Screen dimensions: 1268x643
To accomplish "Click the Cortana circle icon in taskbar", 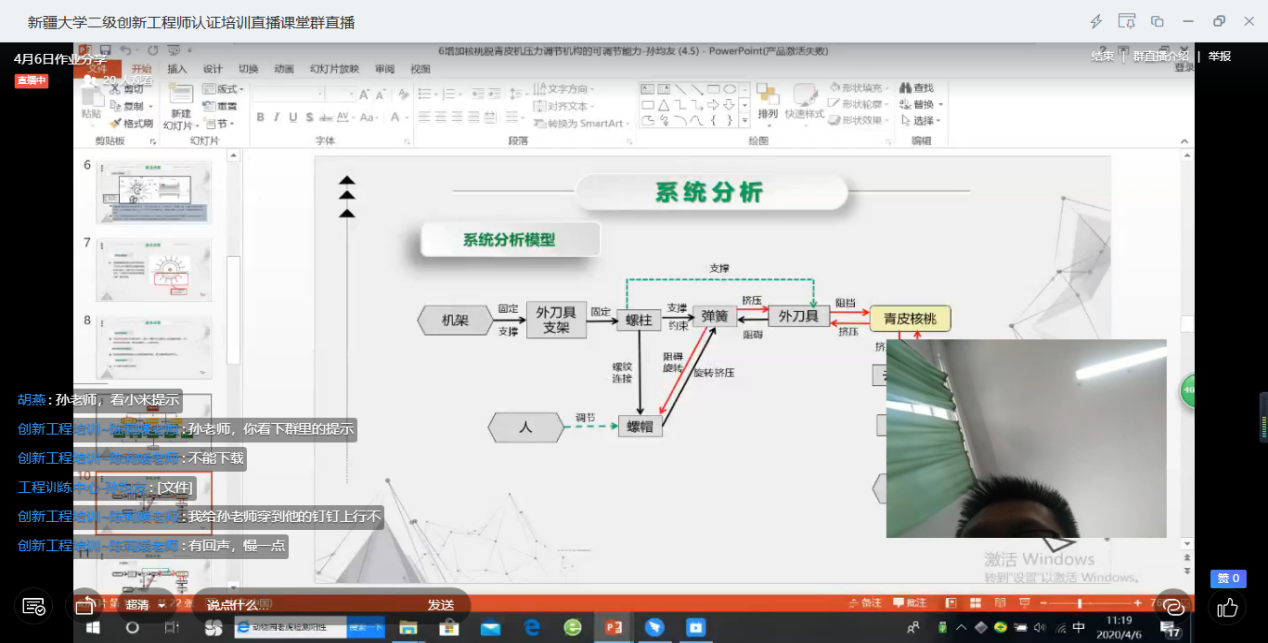I will tap(132, 628).
